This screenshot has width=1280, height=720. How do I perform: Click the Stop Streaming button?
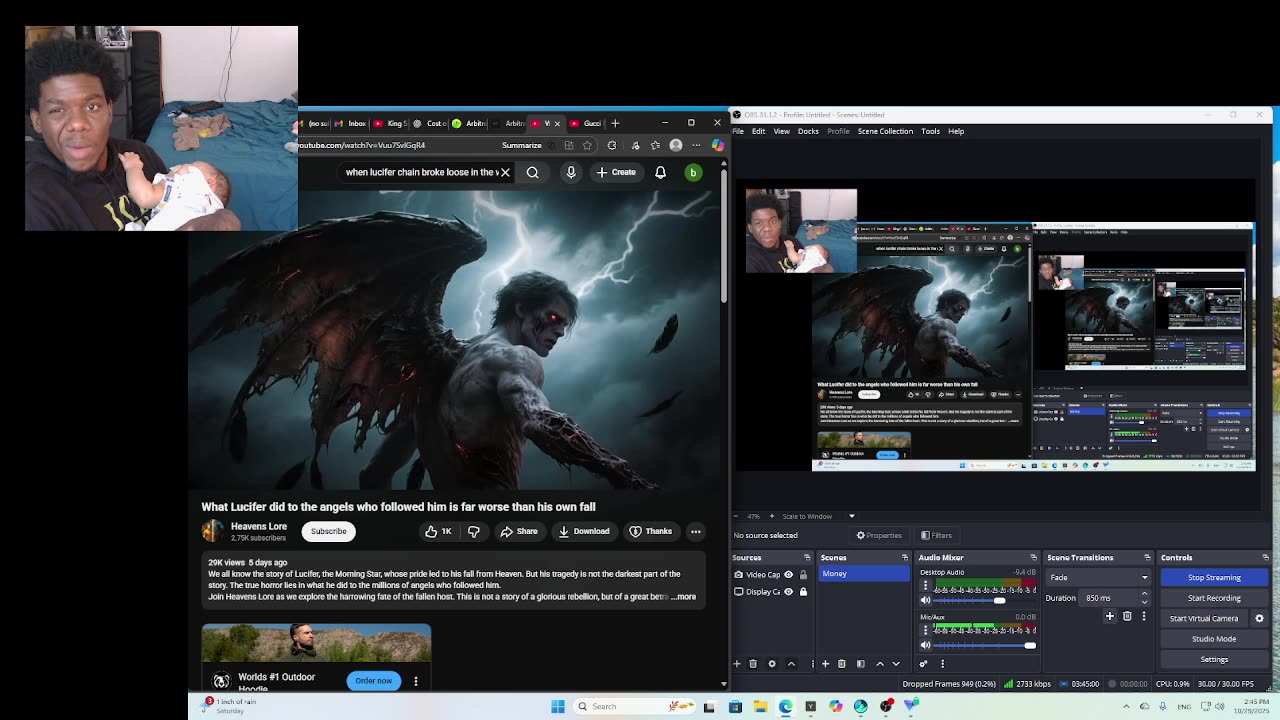click(1213, 577)
